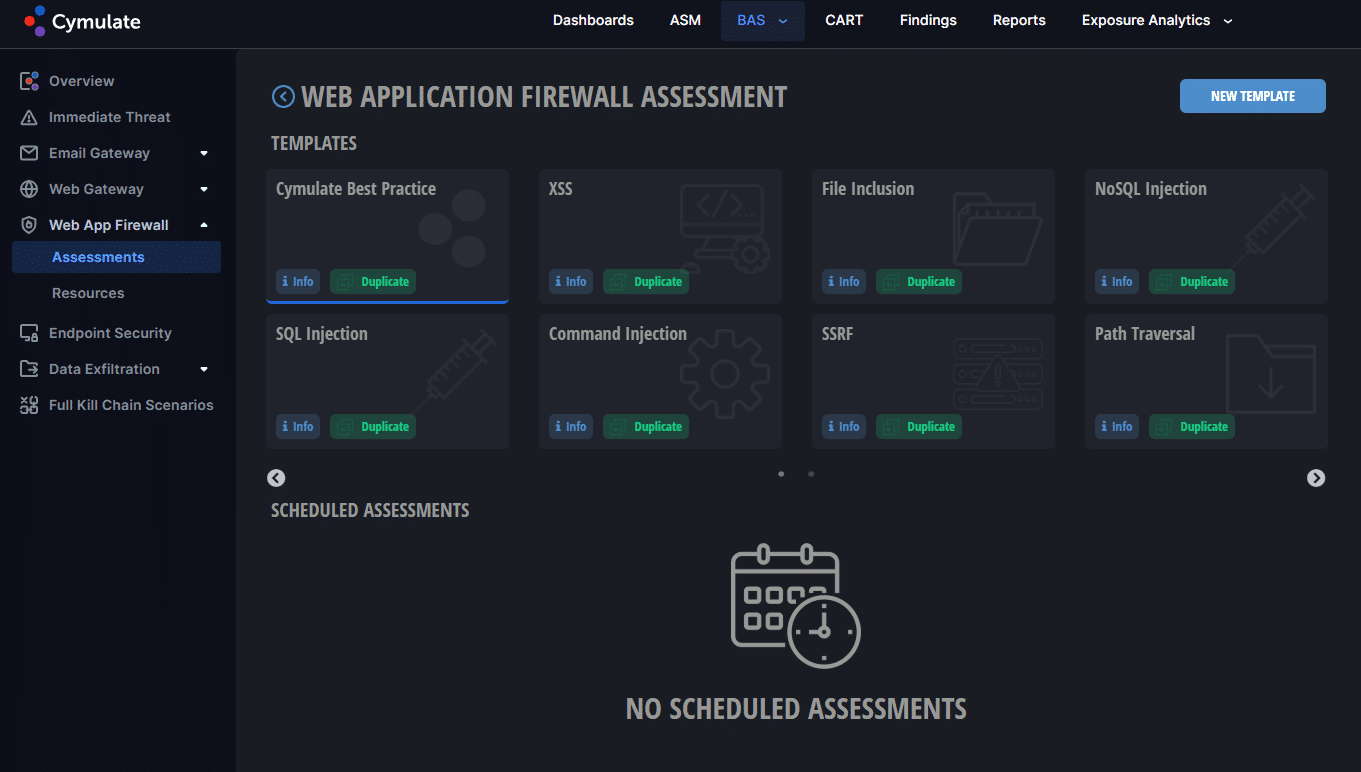The width and height of the screenshot is (1361, 772).
Task: Click the Cymulate logo
Action: (x=82, y=21)
